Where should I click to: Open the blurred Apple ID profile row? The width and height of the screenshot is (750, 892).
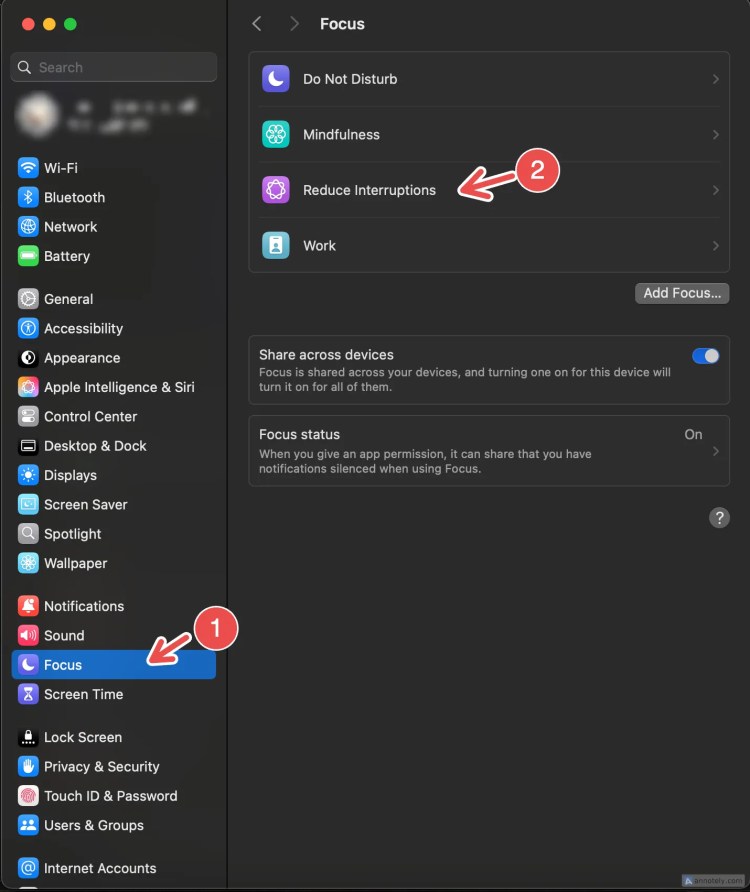coord(114,115)
